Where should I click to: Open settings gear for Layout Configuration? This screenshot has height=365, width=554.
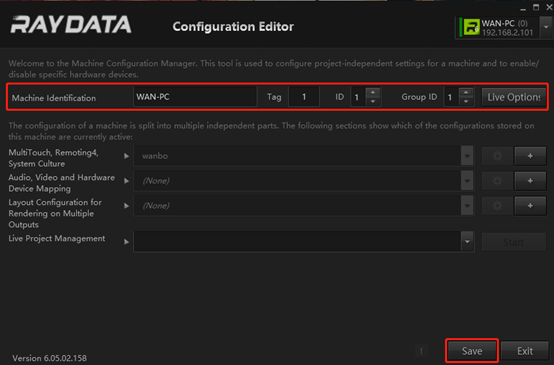click(x=497, y=206)
